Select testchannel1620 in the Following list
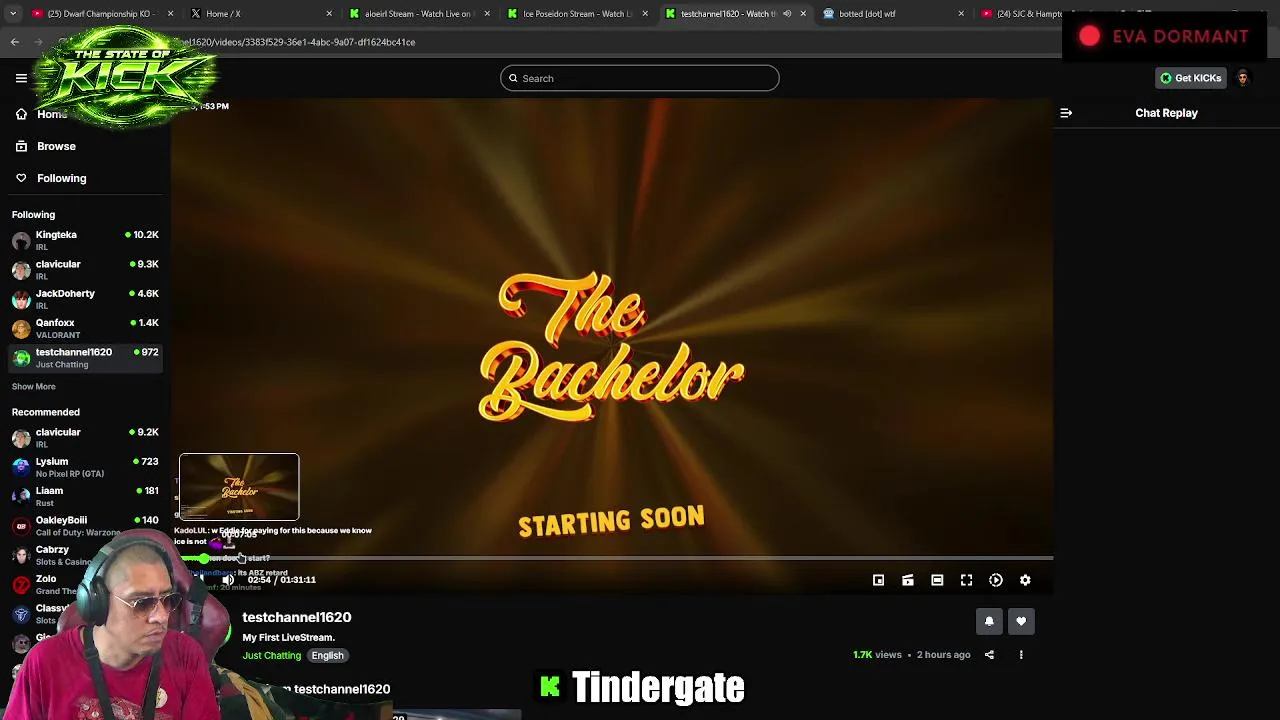 tap(85, 358)
